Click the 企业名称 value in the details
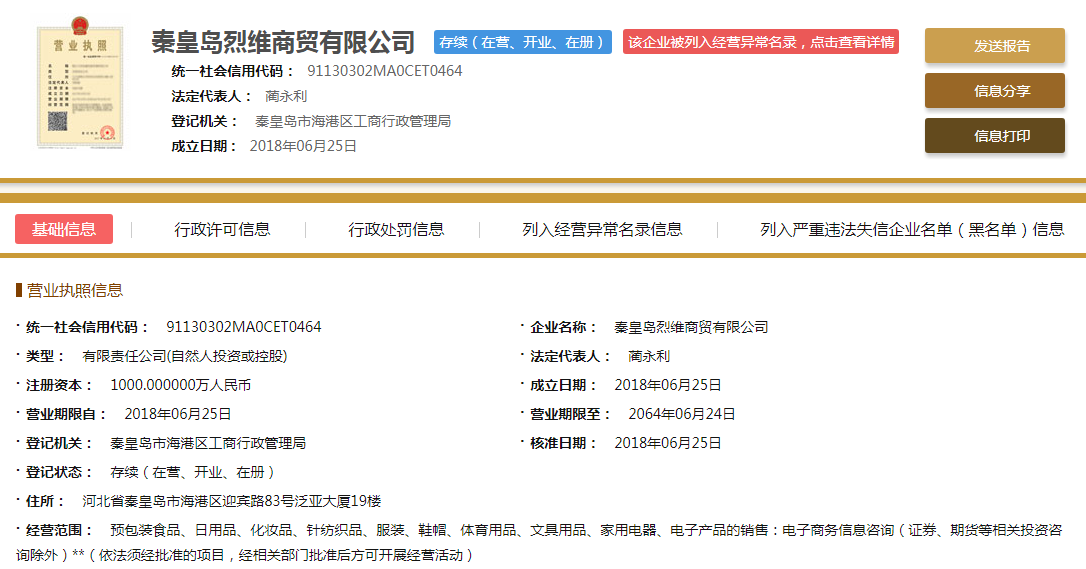 pyautogui.click(x=691, y=327)
